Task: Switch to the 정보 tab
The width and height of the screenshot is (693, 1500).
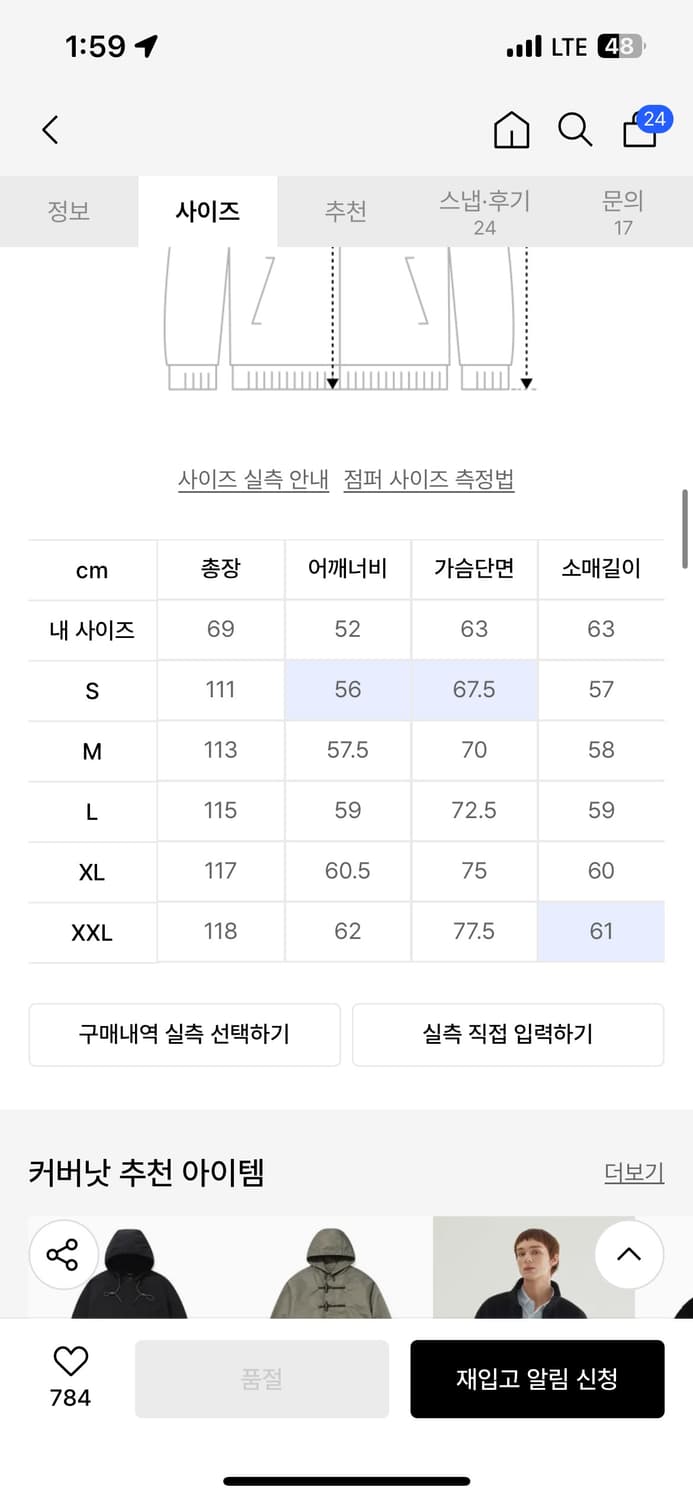Action: (69, 211)
